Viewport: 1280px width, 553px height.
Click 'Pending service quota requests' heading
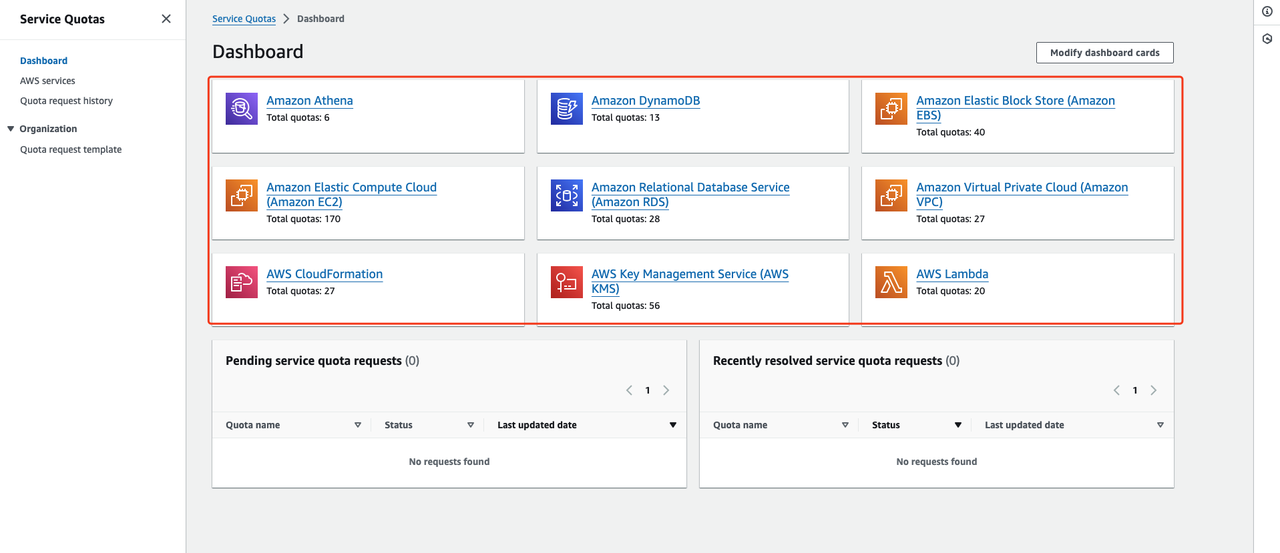pos(314,361)
